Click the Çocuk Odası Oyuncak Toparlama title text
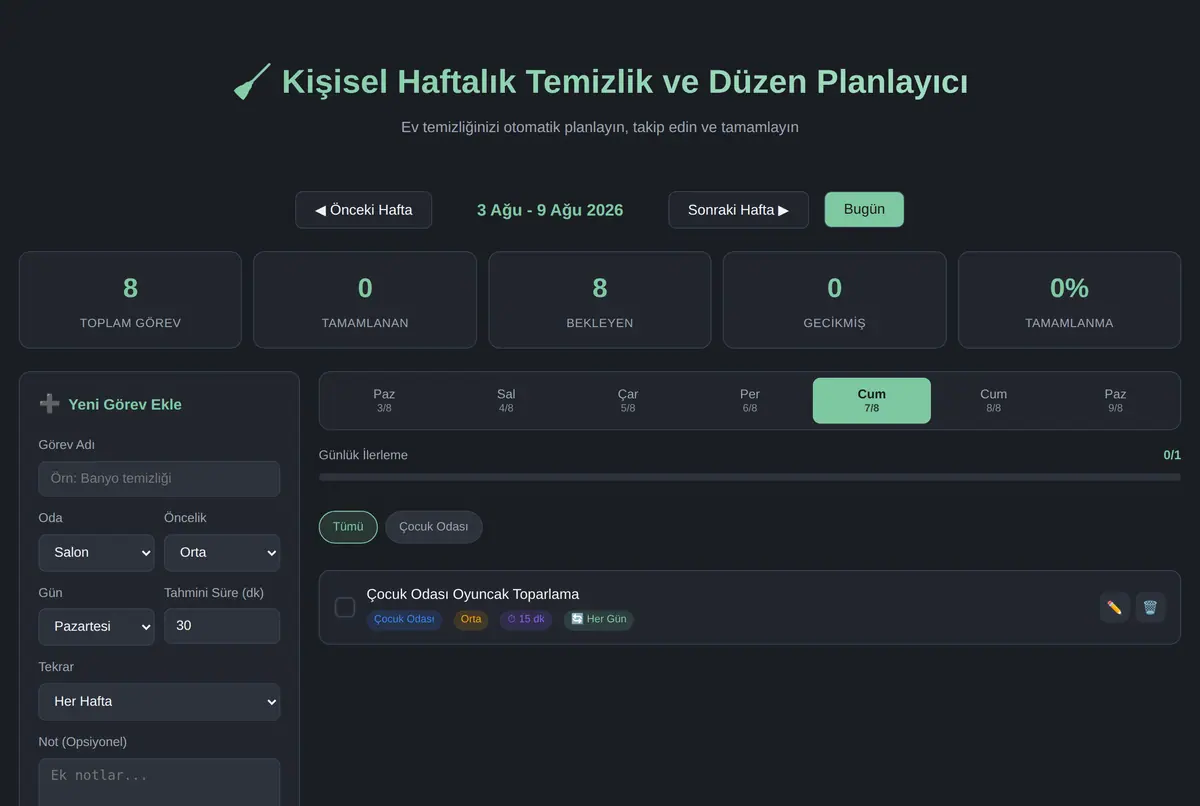This screenshot has width=1200, height=806. coord(473,594)
